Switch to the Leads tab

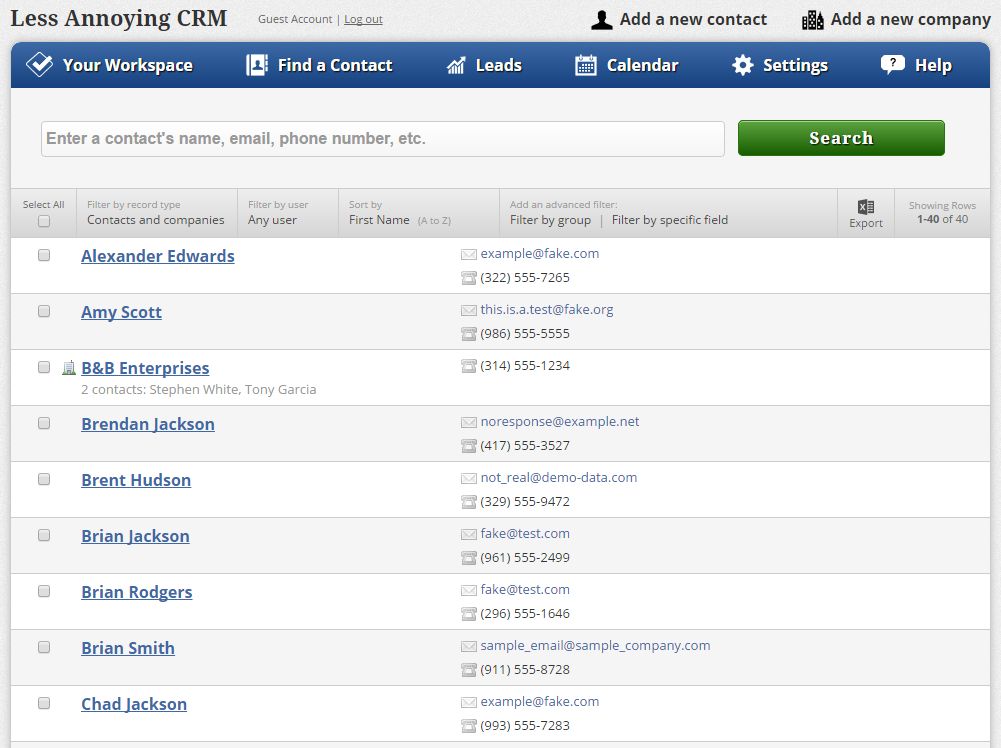pyautogui.click(x=484, y=65)
